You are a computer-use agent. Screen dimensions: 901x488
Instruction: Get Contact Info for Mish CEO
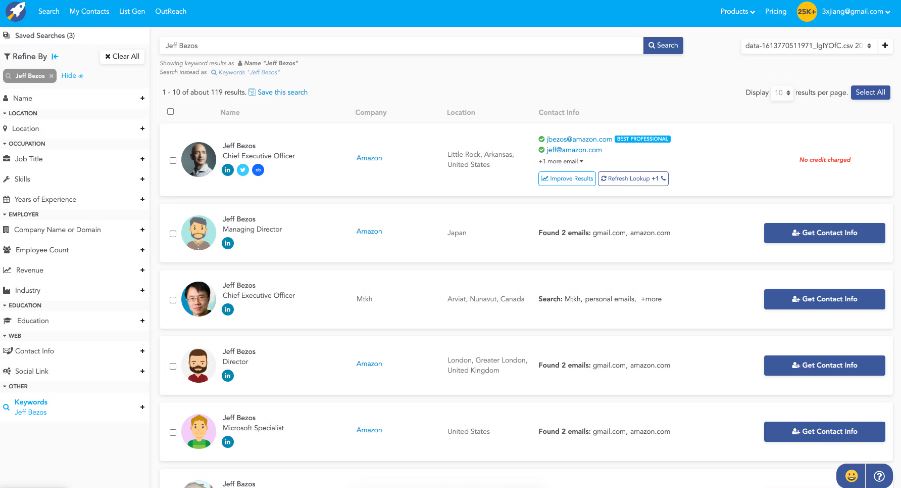tap(824, 299)
